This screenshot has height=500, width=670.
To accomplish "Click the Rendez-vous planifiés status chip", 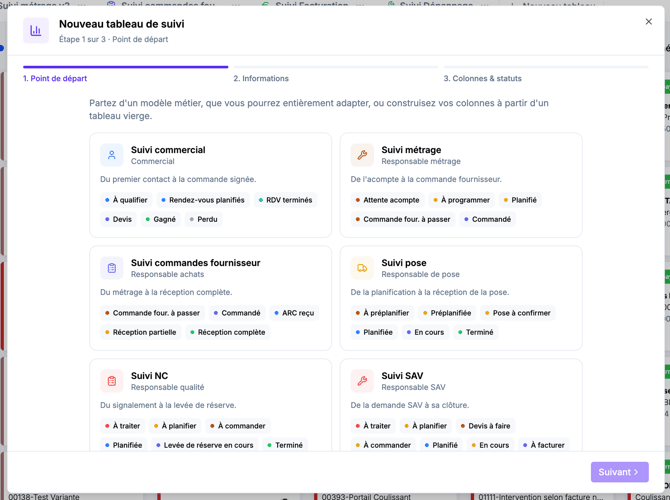I will [x=203, y=200].
